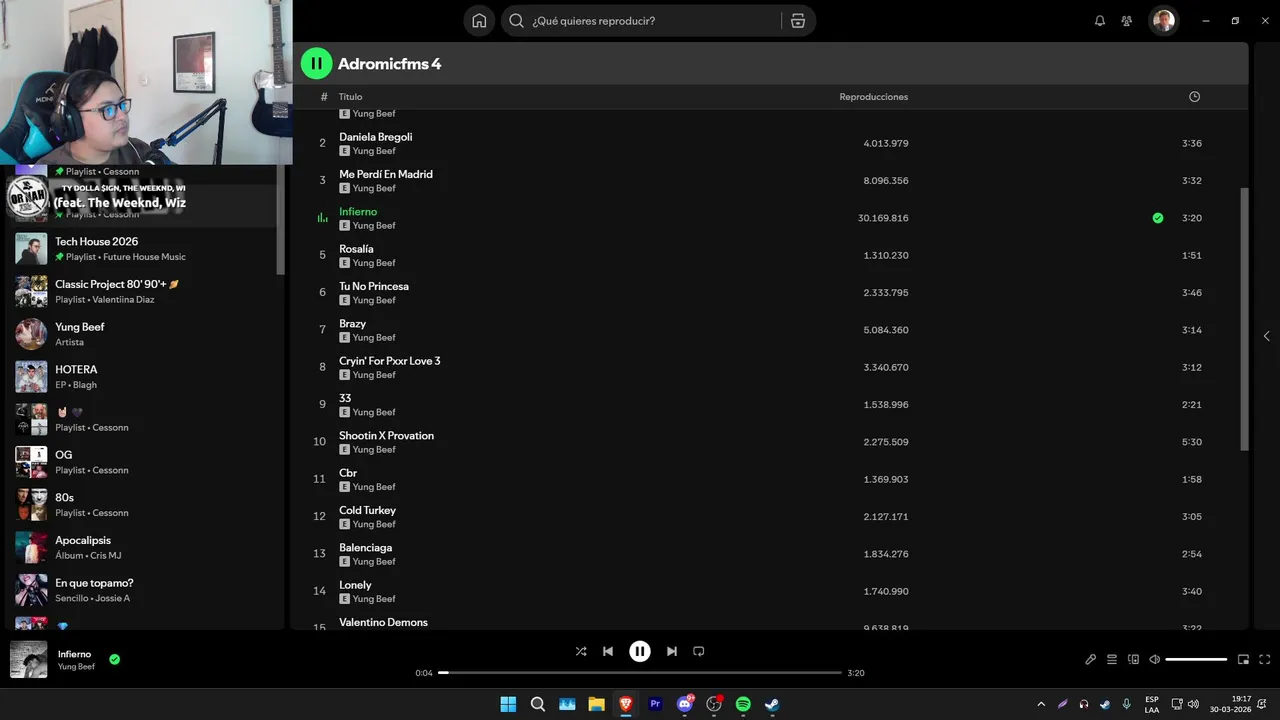Sort by duration clock icon
1280x720 pixels.
[1194, 97]
